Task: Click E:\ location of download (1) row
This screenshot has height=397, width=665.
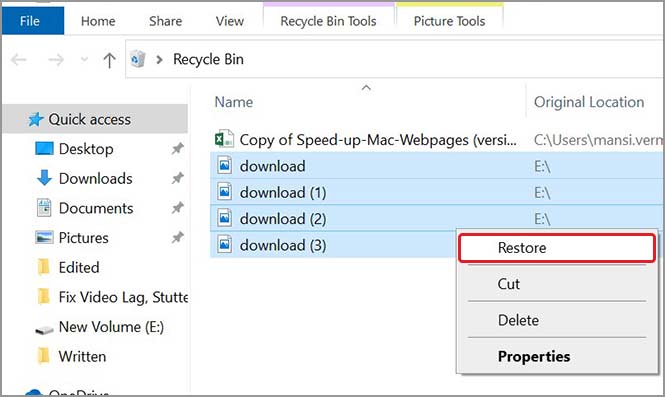Action: [542, 193]
